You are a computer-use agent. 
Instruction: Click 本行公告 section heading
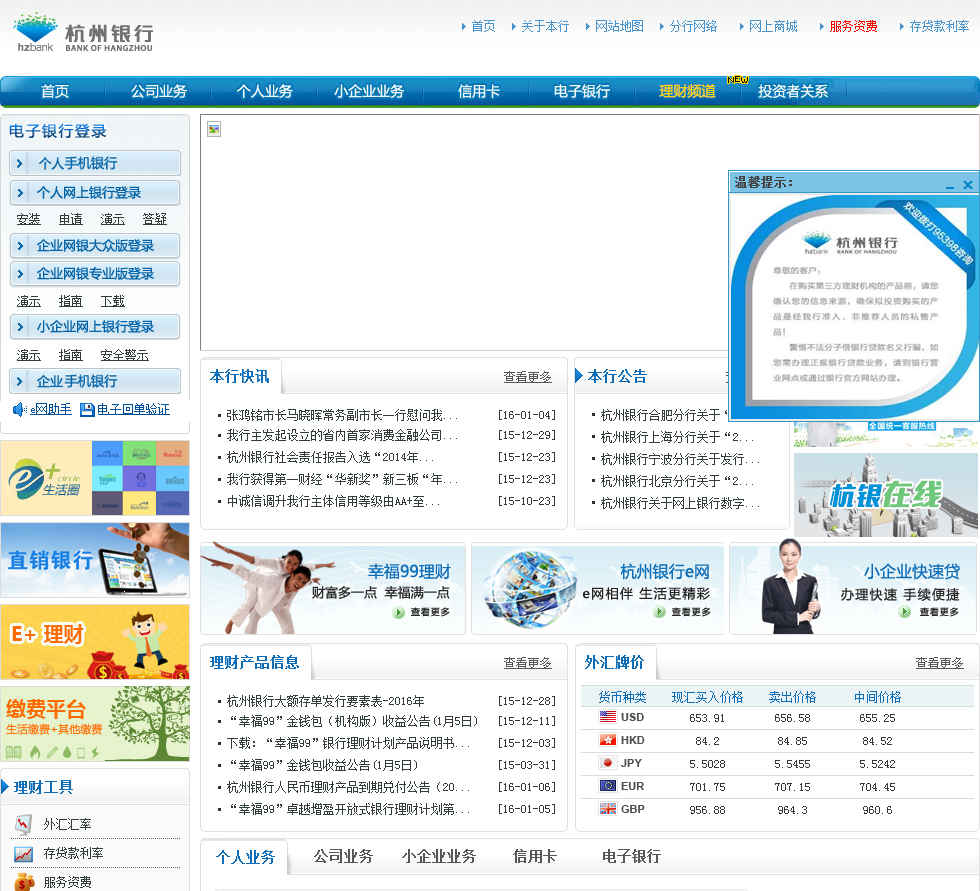click(617, 376)
